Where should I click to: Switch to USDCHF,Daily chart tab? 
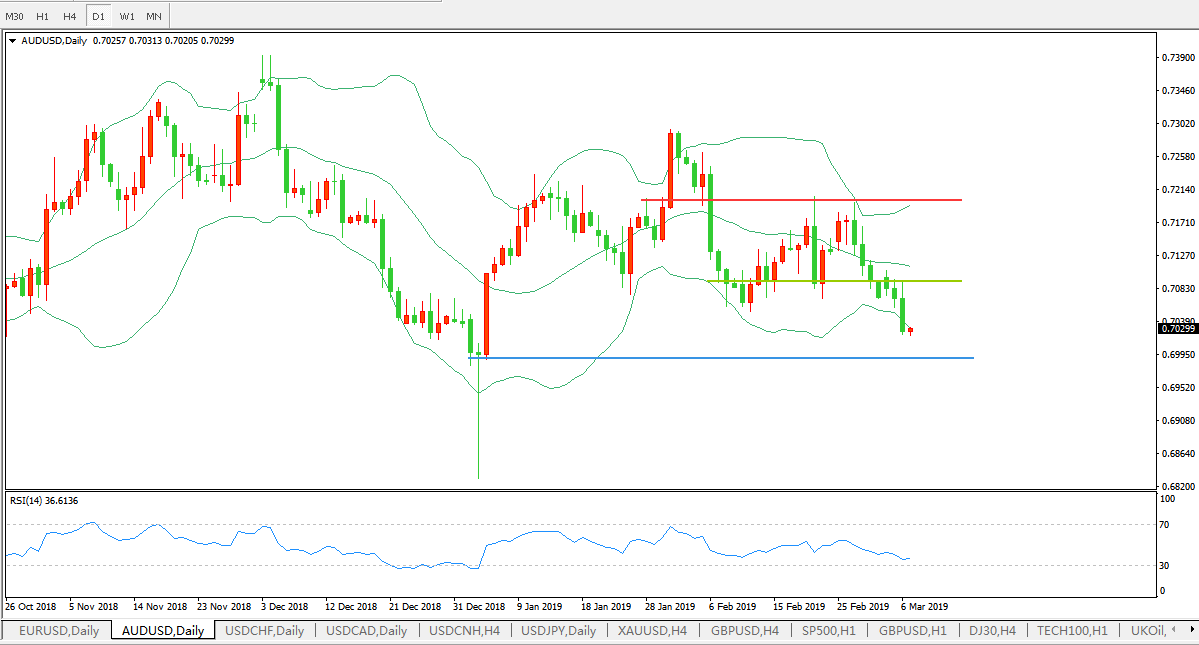click(x=265, y=631)
